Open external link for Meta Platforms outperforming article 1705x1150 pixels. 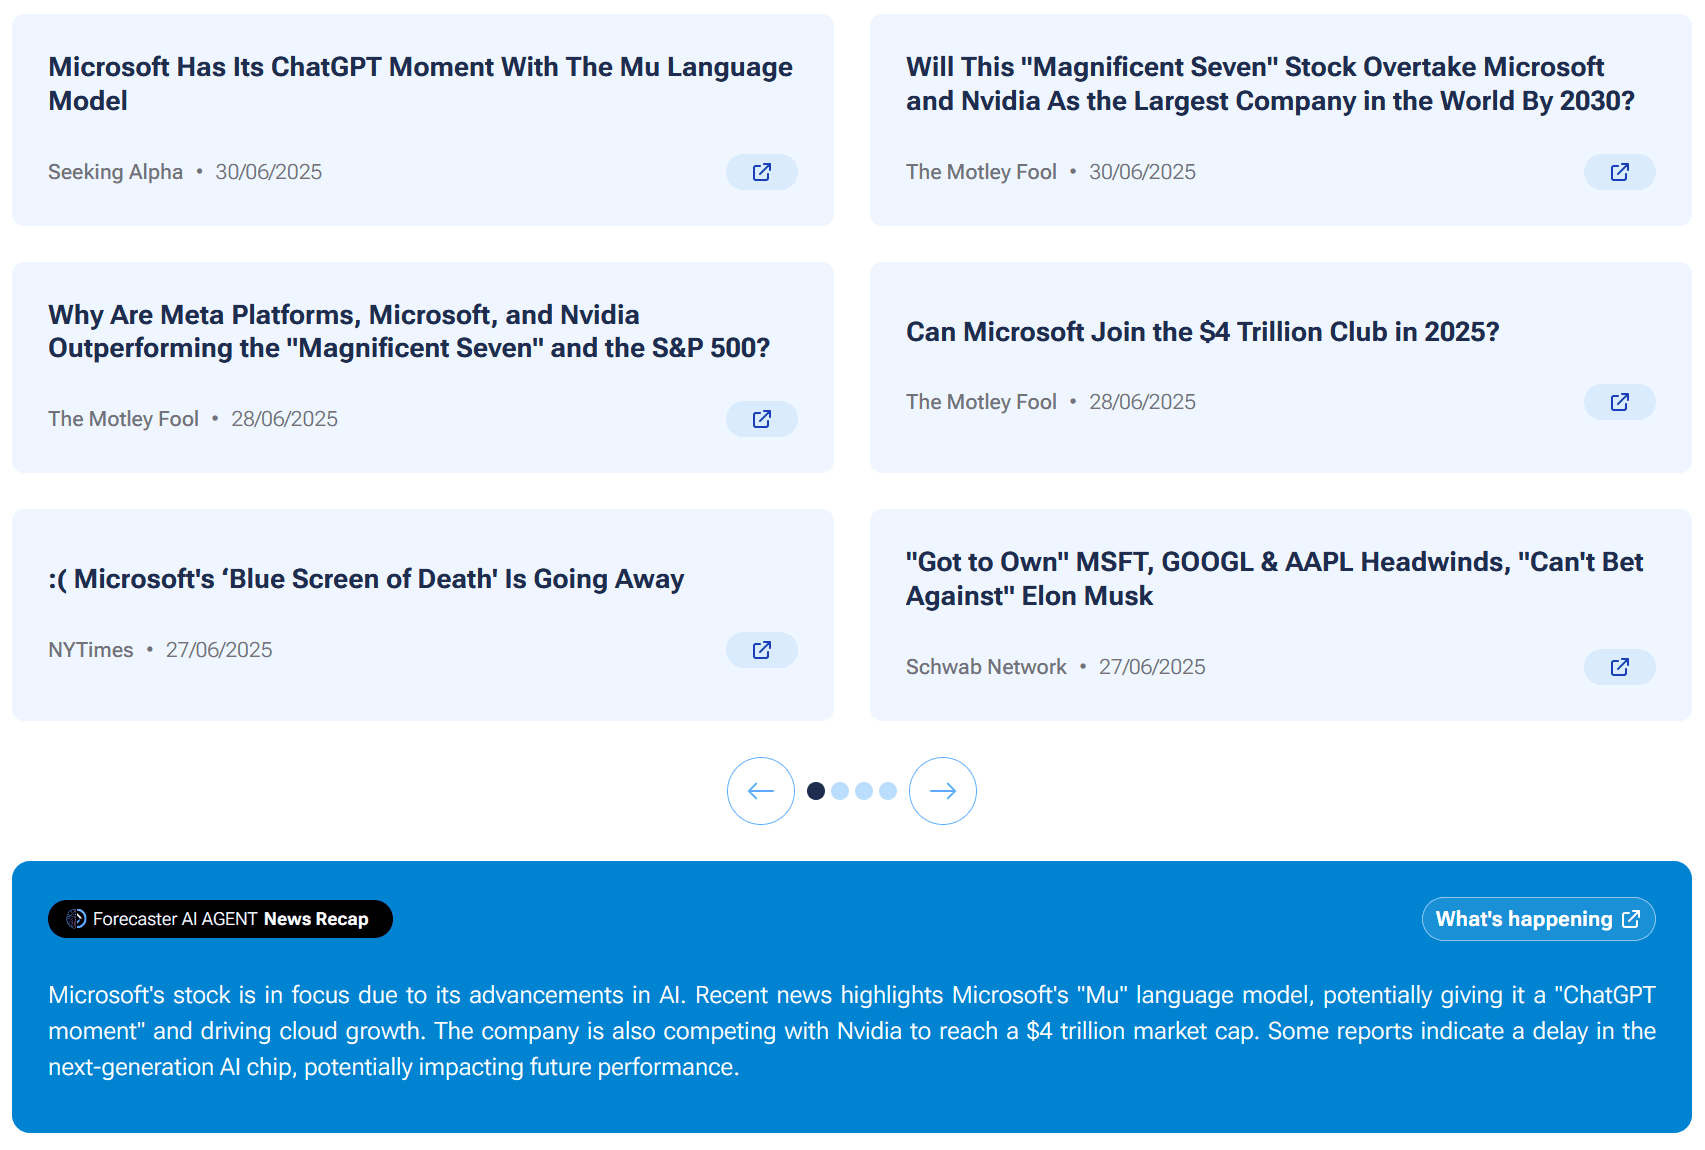(761, 419)
